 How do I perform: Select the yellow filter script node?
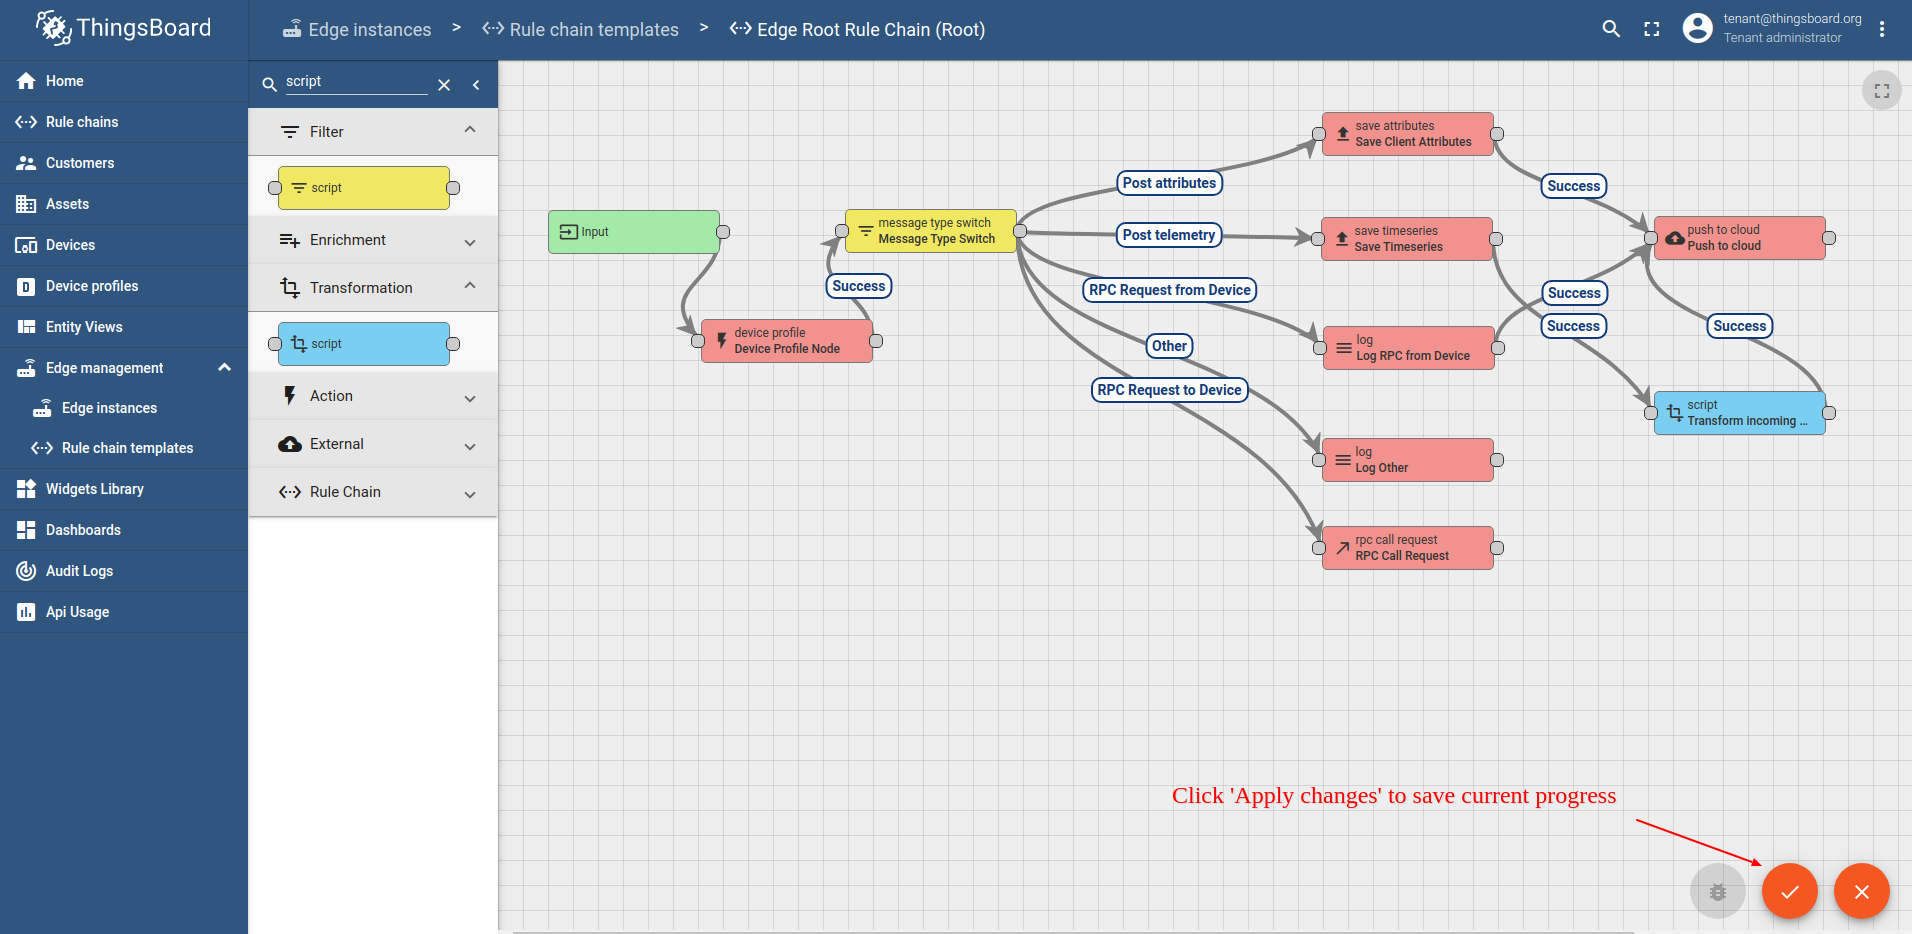coord(364,188)
